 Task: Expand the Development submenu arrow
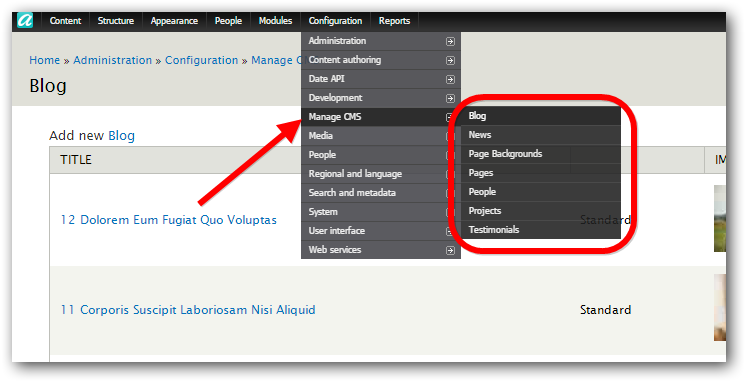point(450,98)
